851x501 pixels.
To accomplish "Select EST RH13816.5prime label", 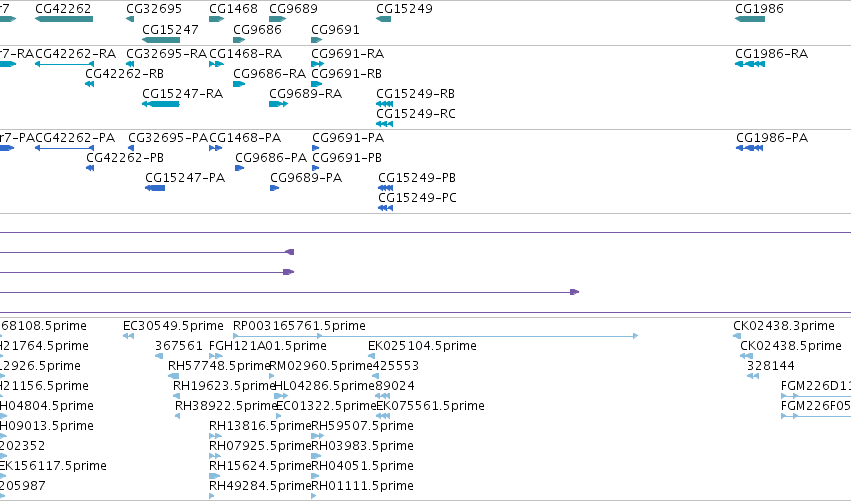I will [x=260, y=426].
